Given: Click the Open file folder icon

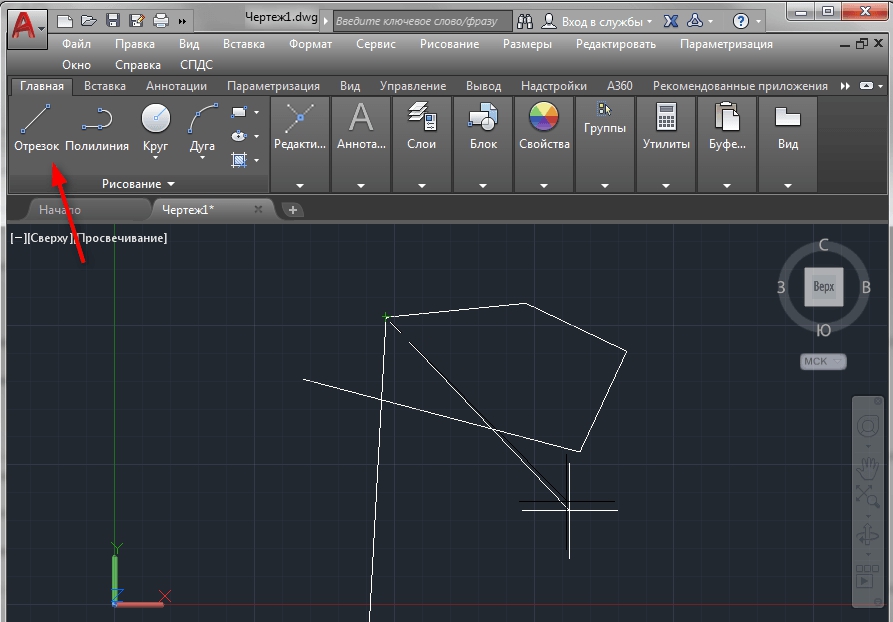Looking at the screenshot, I should coord(89,21).
